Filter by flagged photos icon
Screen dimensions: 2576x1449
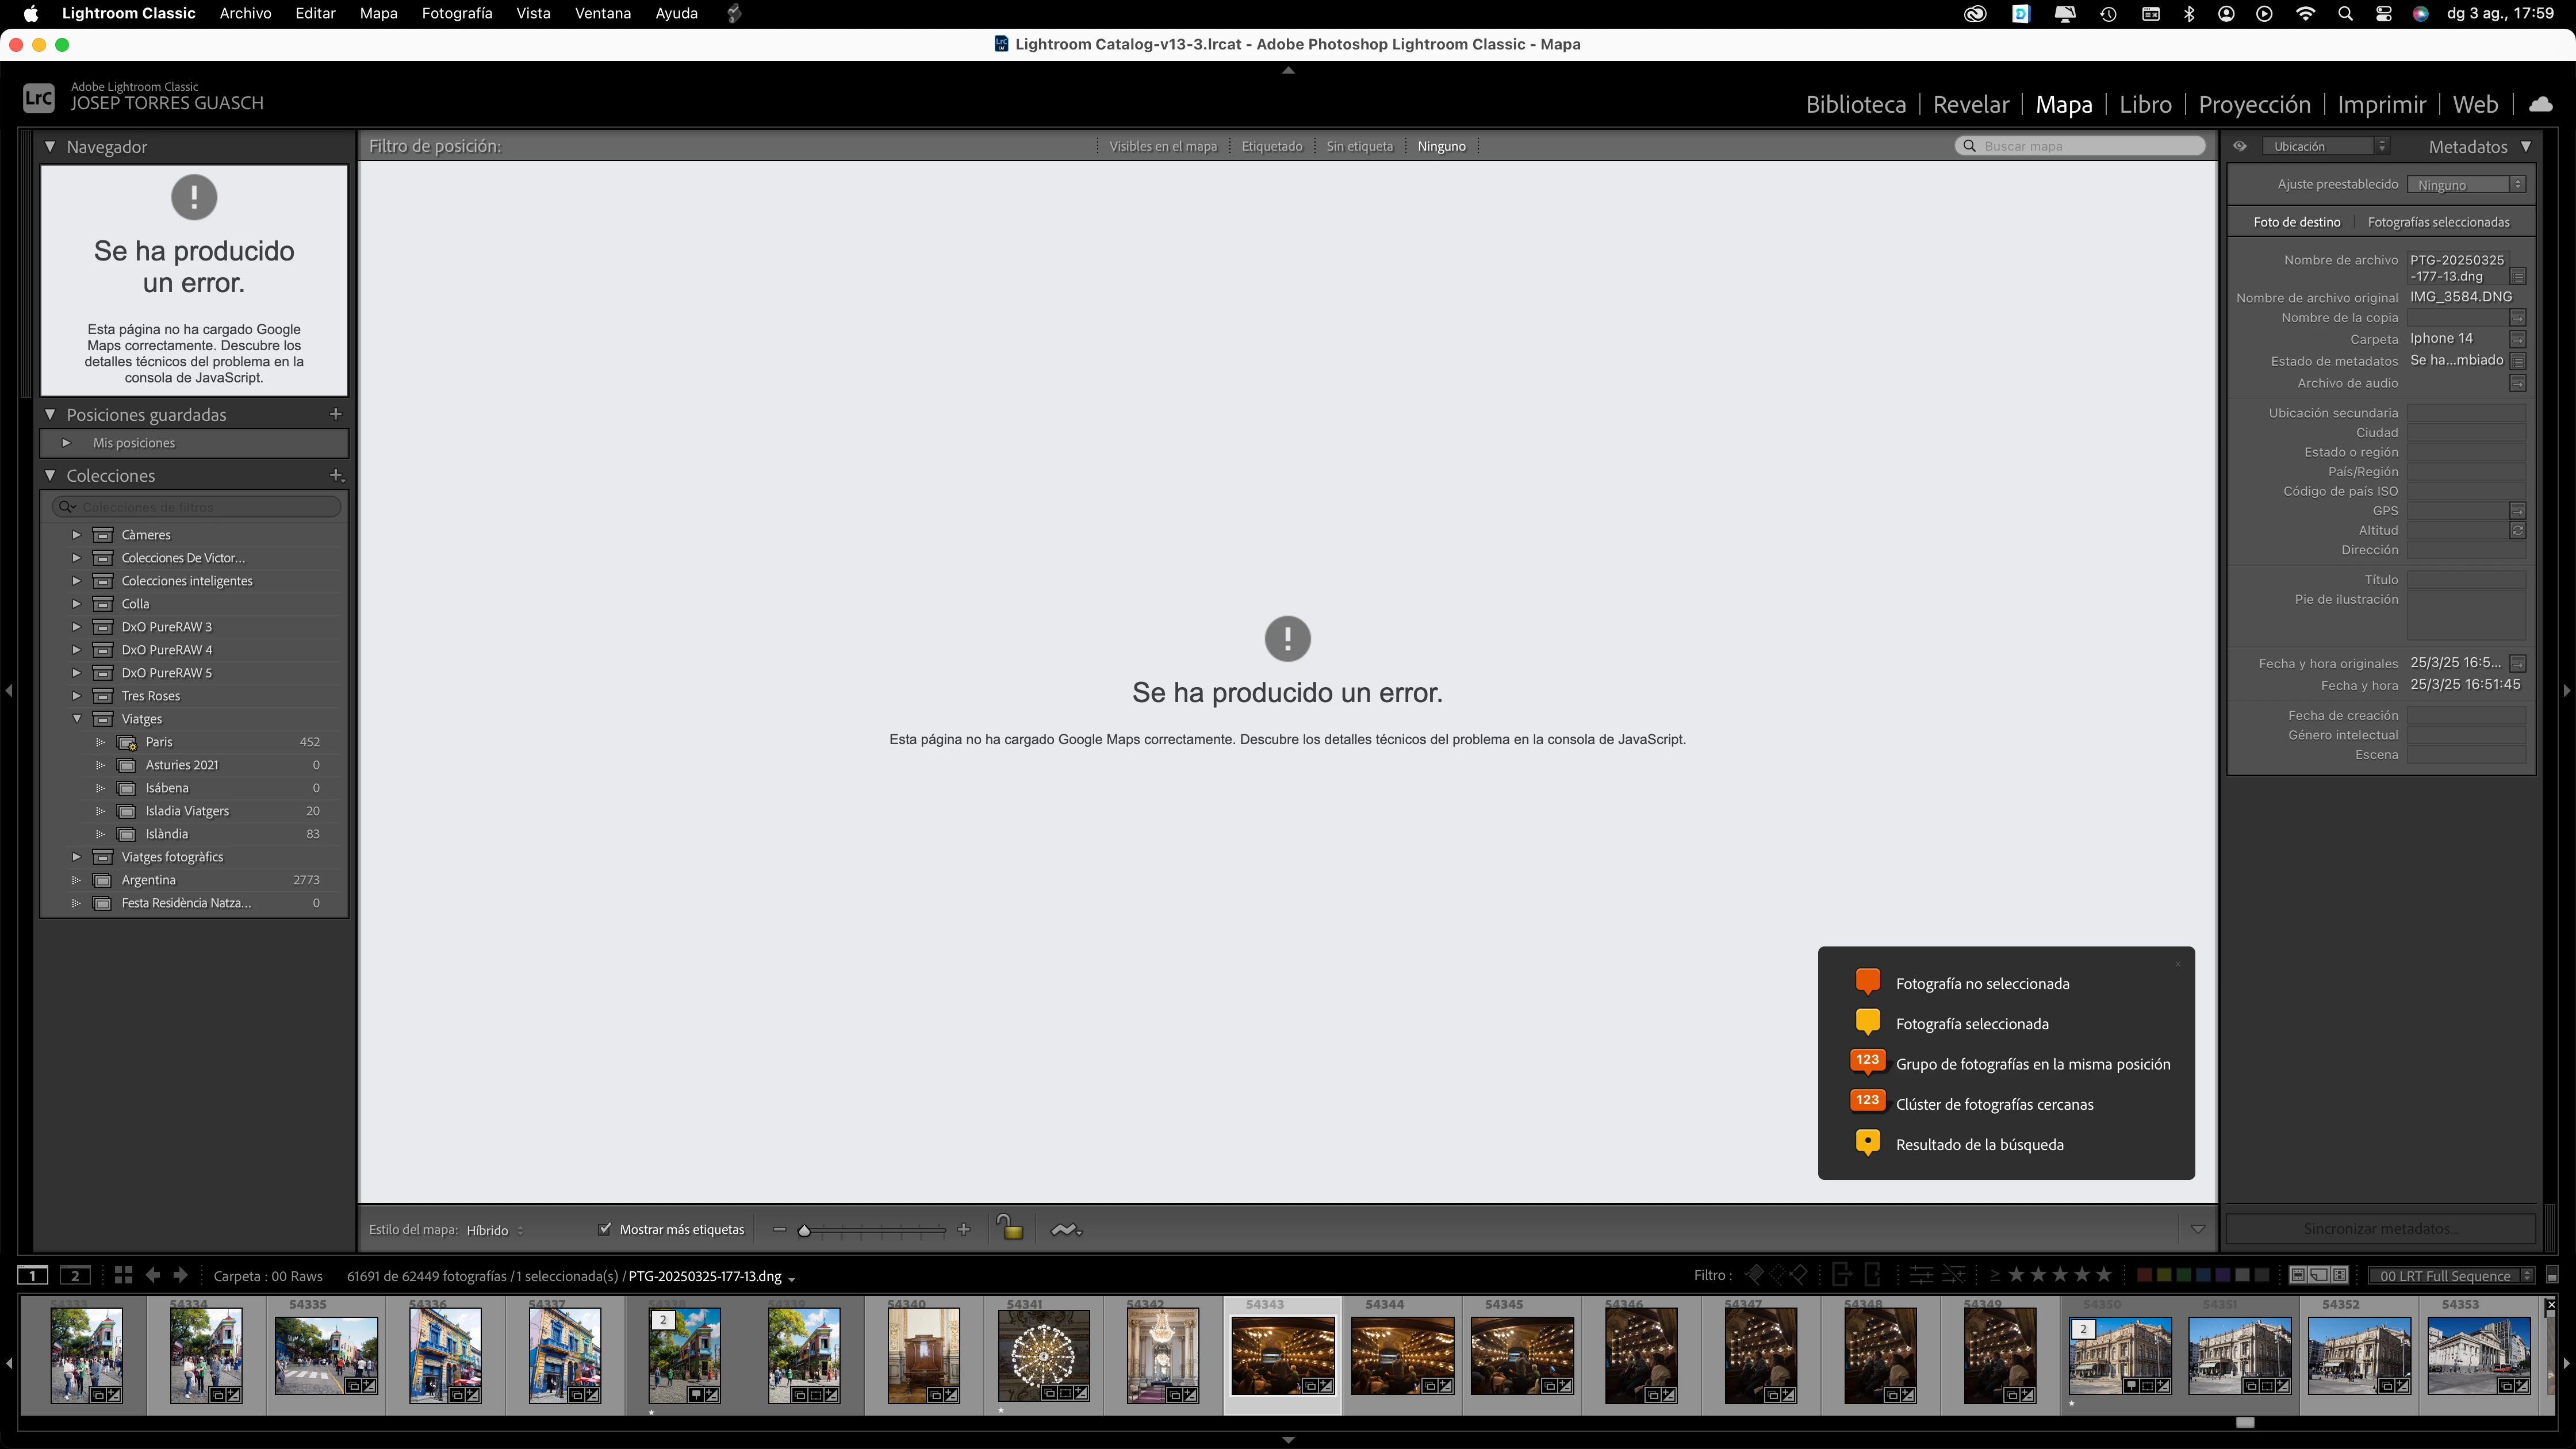[x=1754, y=1275]
